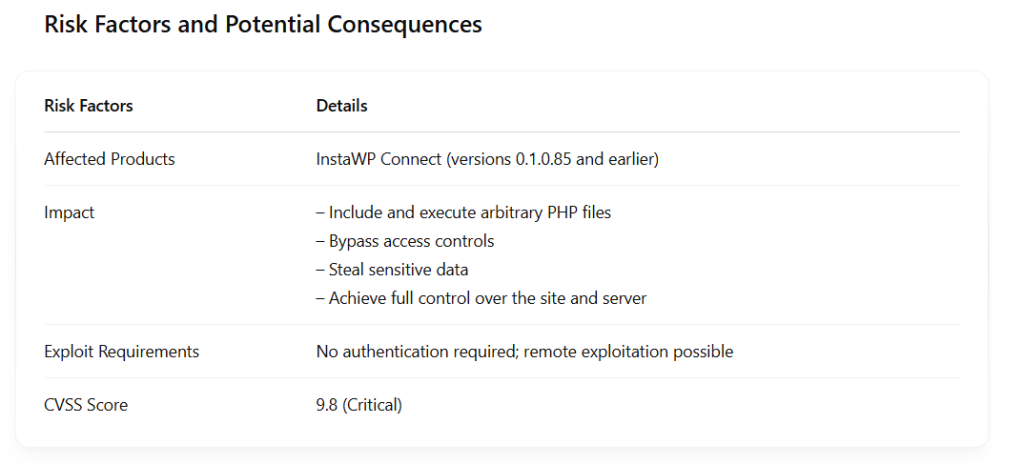Click the Affected Products row label
This screenshot has width=1024, height=464.
[109, 159]
